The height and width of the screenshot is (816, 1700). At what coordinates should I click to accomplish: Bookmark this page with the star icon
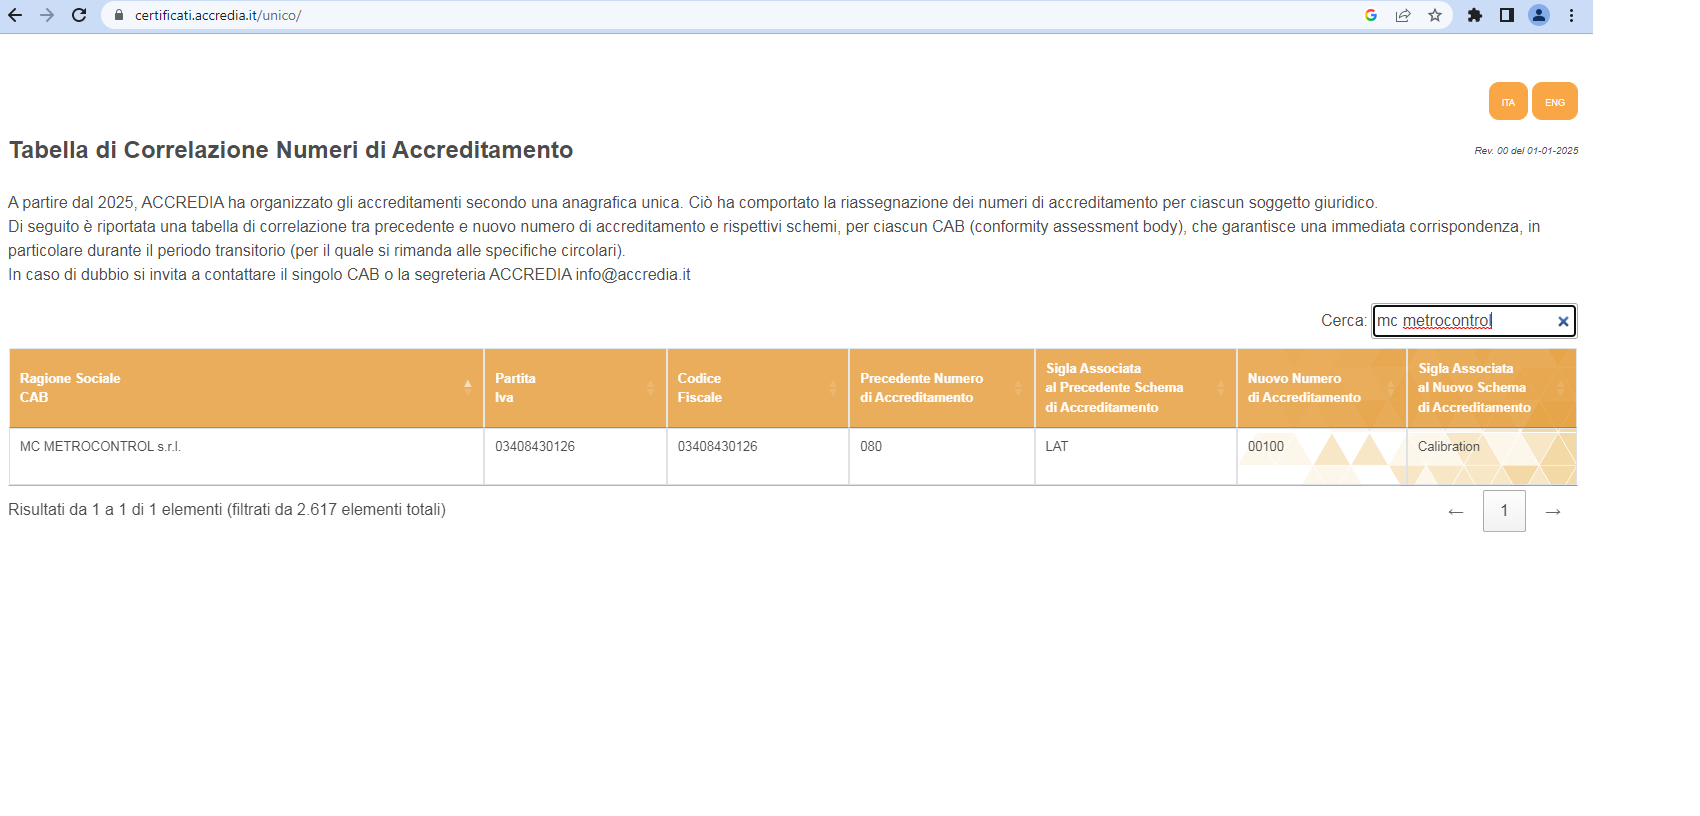click(1435, 15)
